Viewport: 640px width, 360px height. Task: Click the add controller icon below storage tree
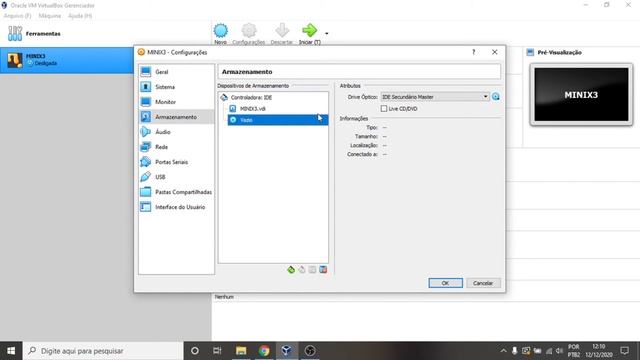(x=291, y=269)
